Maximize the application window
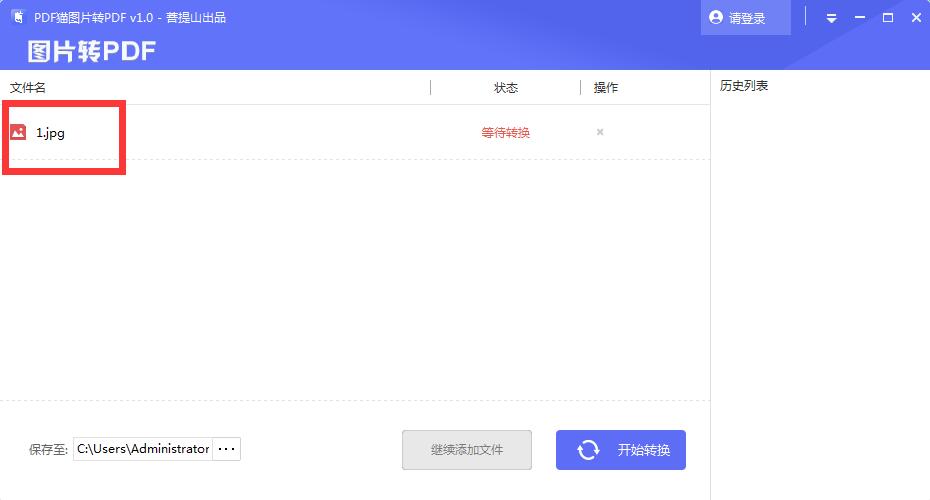Screen dimensions: 930x500 click(887, 18)
